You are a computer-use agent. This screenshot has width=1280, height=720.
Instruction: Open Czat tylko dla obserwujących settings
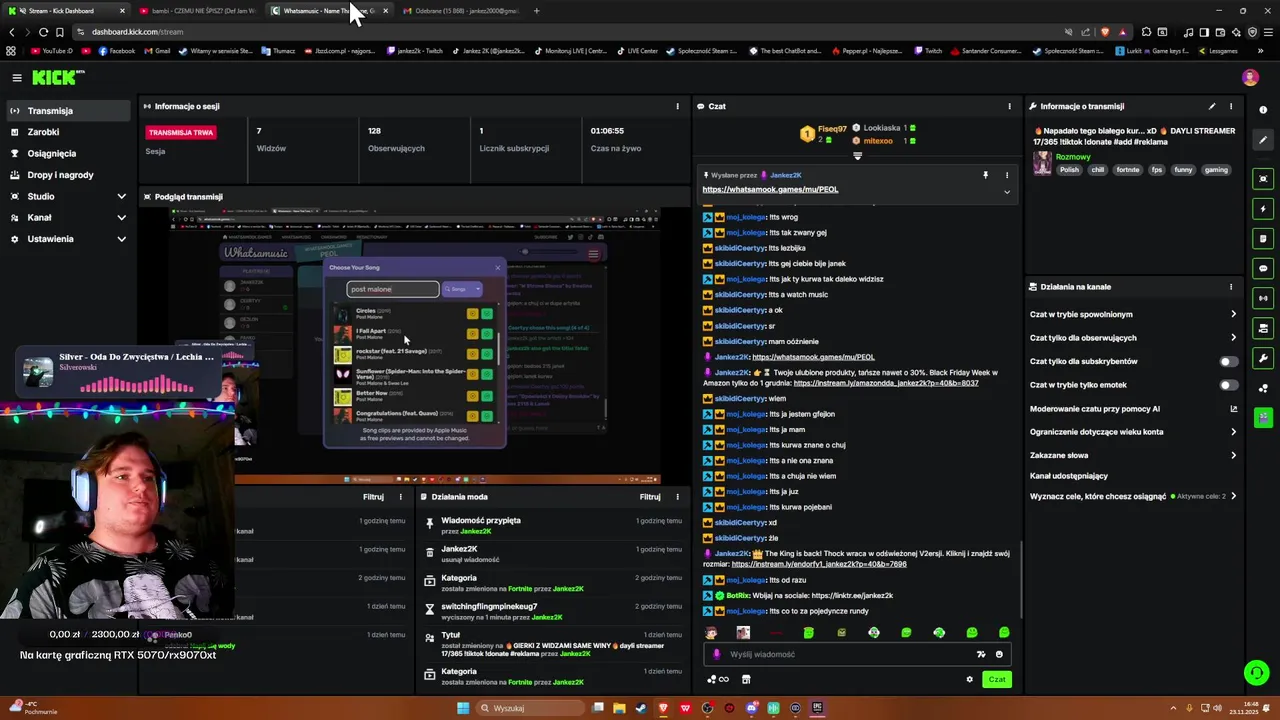click(1133, 338)
